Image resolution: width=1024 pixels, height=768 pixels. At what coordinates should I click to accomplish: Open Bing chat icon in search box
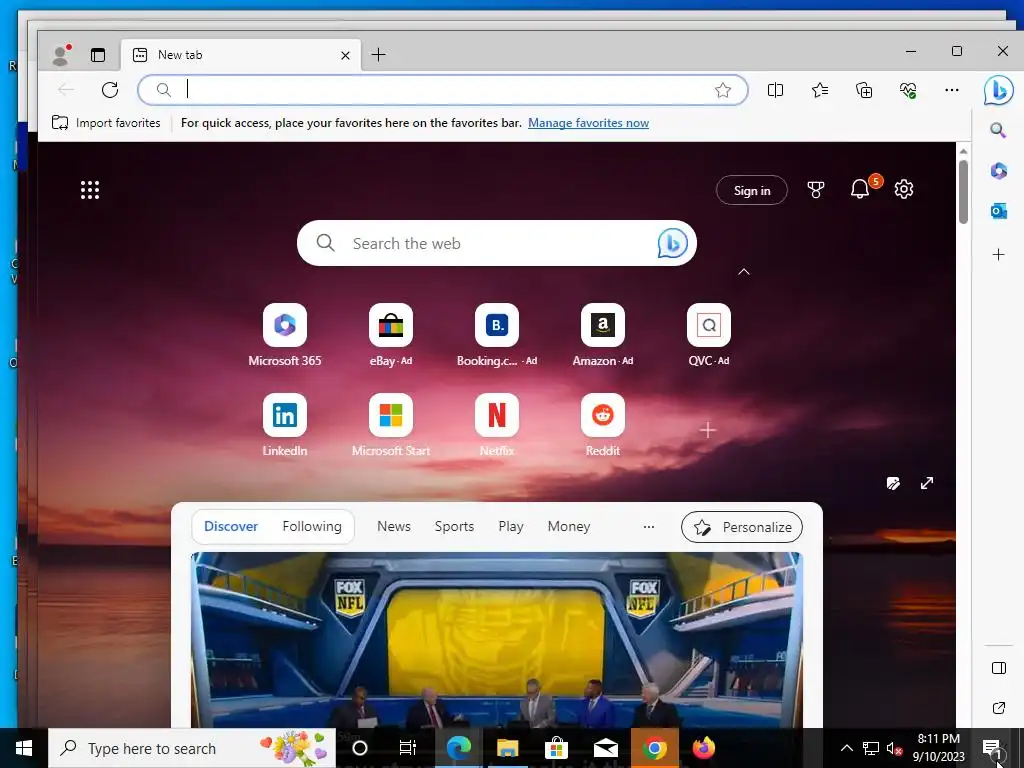[x=673, y=244]
